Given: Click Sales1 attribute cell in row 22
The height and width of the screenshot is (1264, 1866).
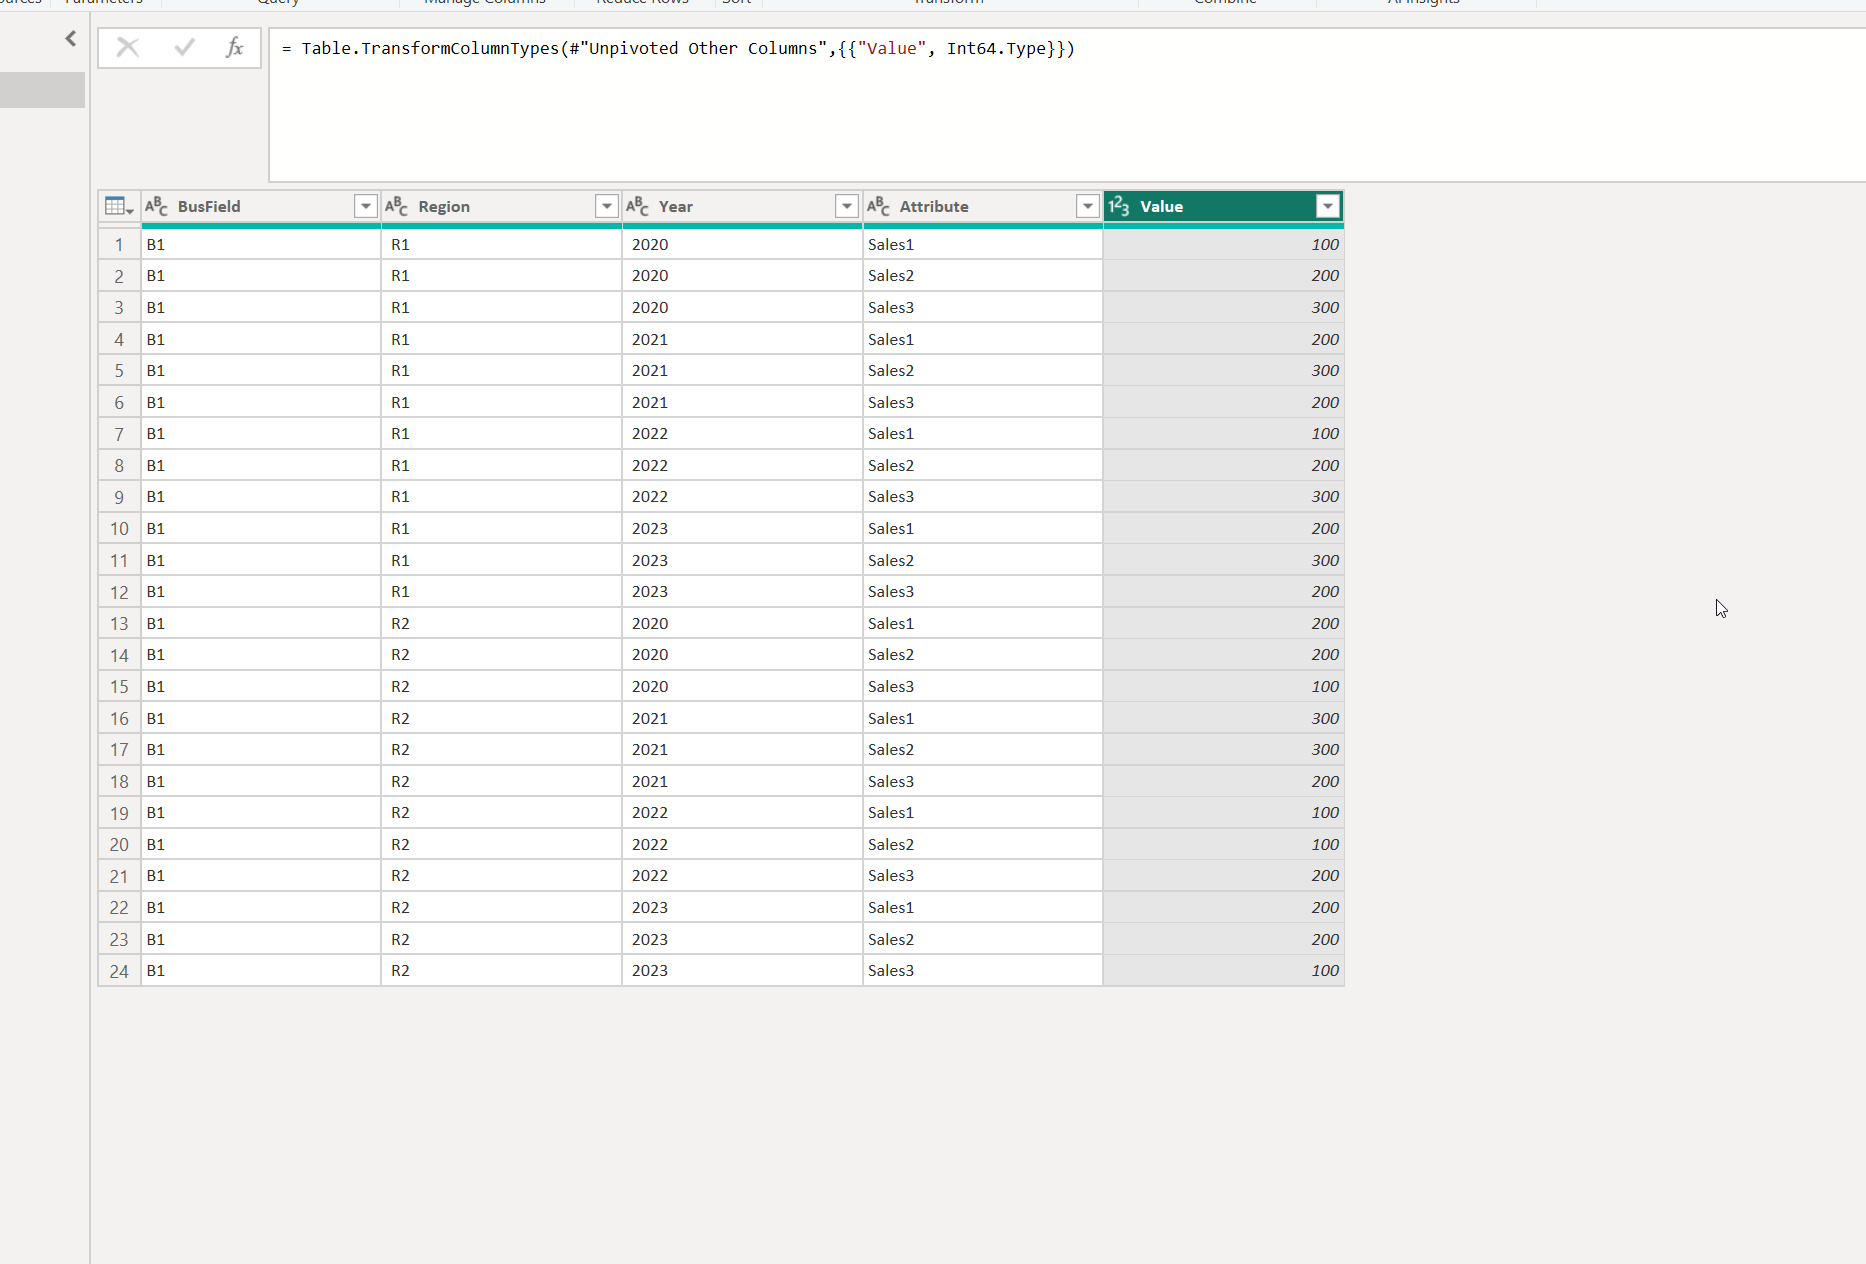Looking at the screenshot, I should (983, 907).
